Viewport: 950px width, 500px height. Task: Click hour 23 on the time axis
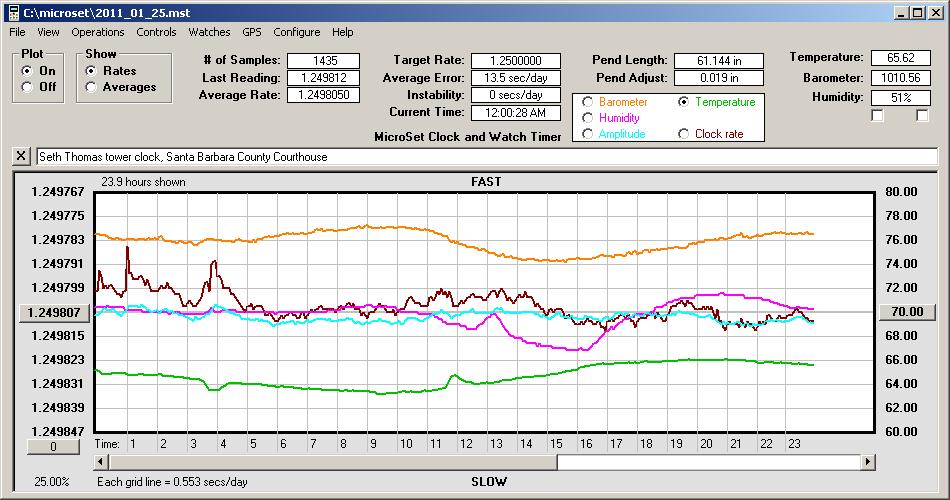click(794, 444)
